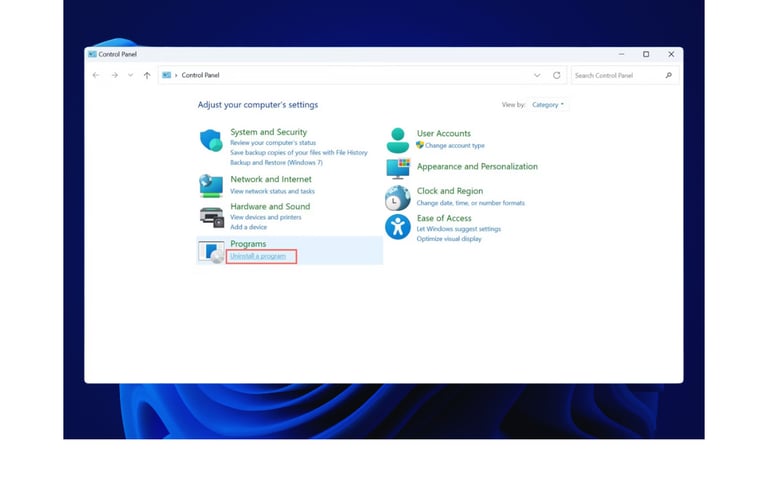
Task: Go forward with the forward arrow
Action: point(115,75)
